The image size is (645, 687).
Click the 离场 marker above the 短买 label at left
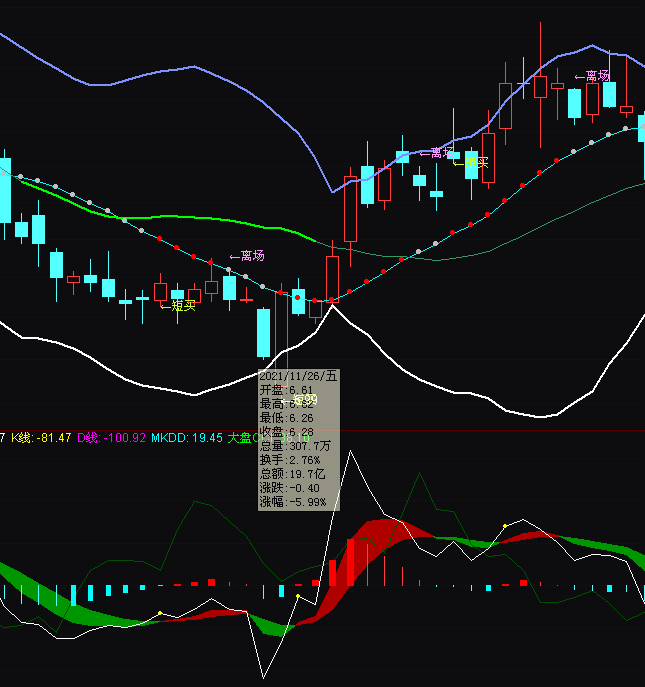[252, 256]
